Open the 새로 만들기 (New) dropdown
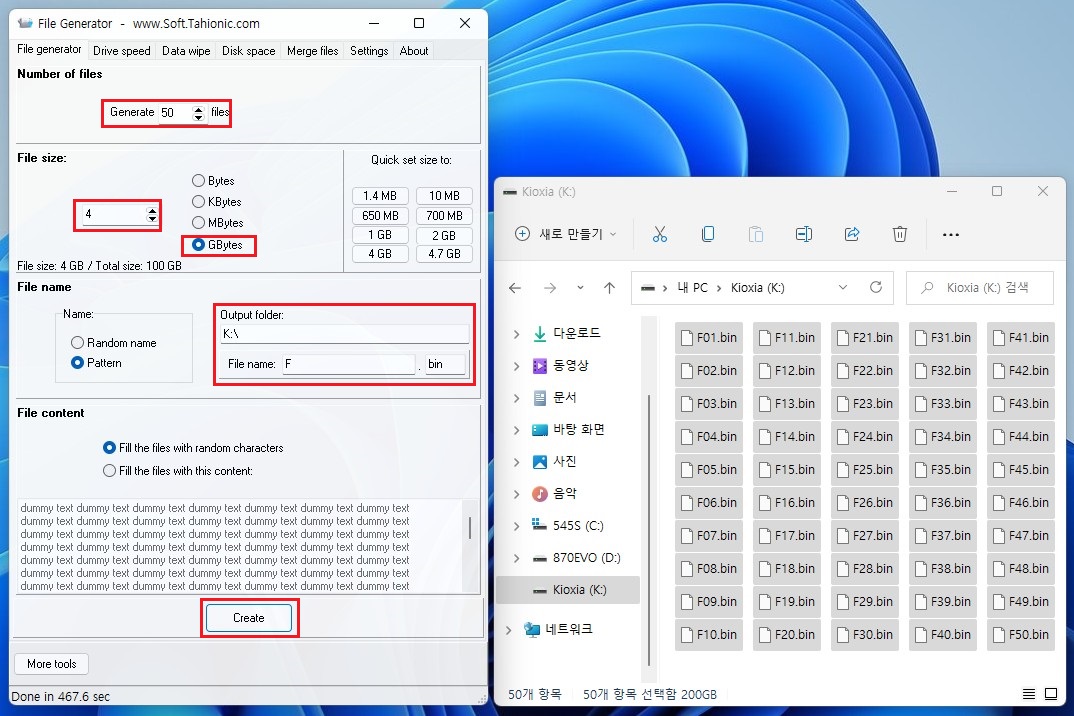The height and width of the screenshot is (716, 1074). 566,234
